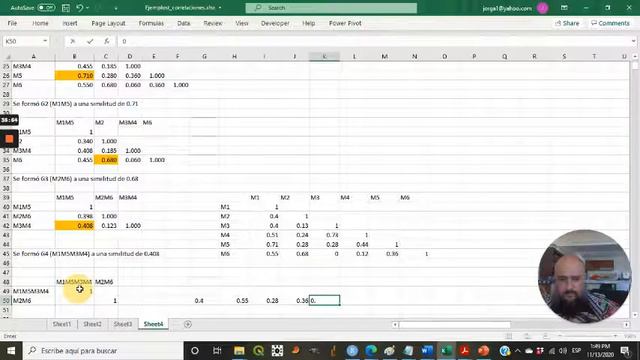Select column K header
This screenshot has height=360, width=640.
[x=324, y=56]
